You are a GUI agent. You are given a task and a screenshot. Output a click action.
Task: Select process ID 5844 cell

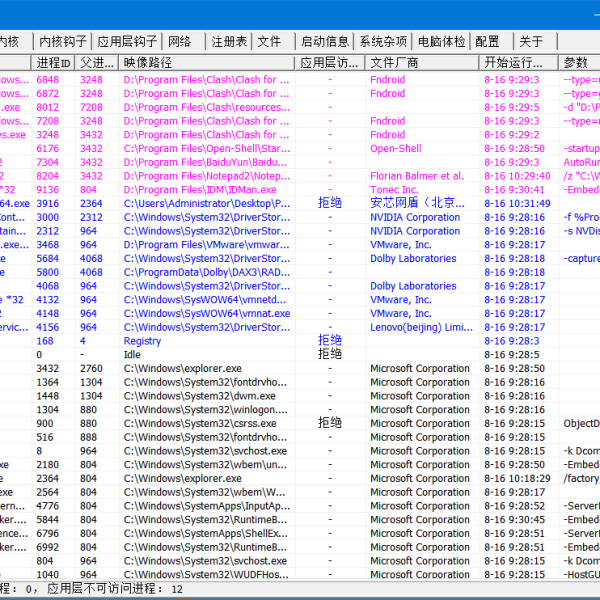pos(48,520)
